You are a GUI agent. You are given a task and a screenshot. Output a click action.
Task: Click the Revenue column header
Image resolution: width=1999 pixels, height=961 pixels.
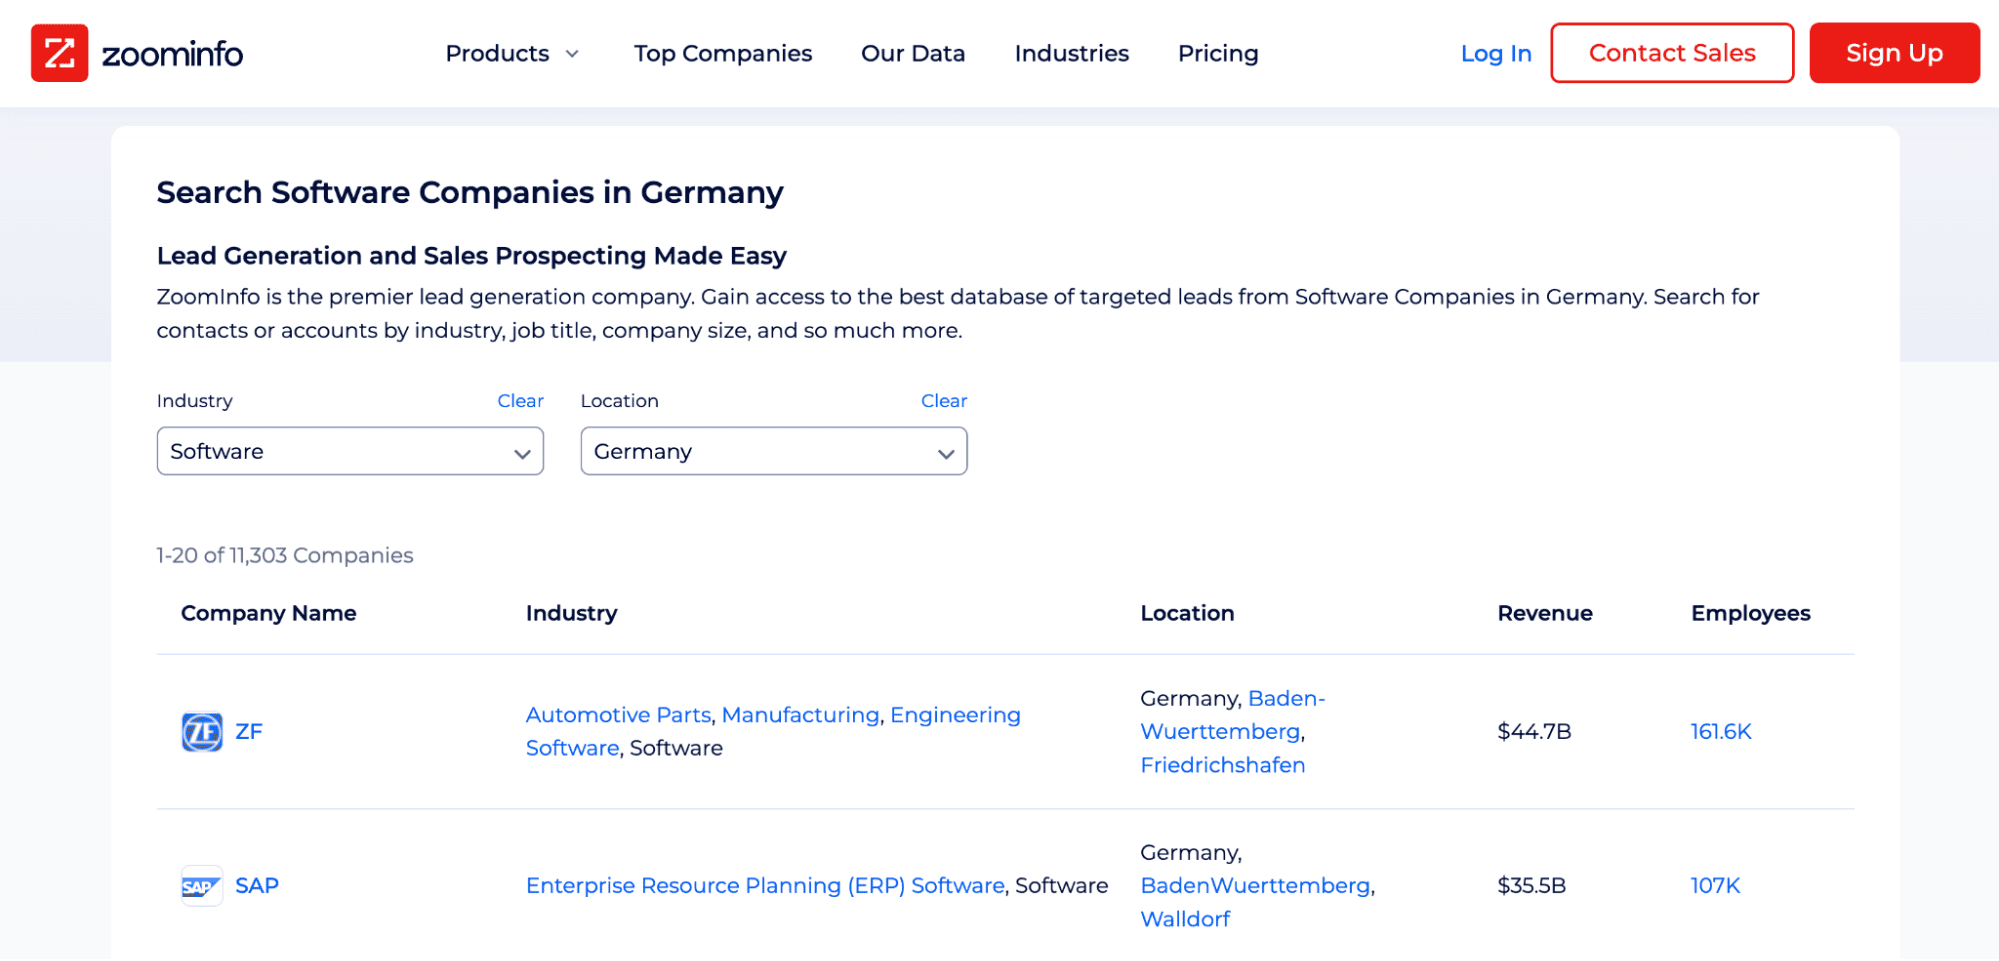tap(1545, 613)
